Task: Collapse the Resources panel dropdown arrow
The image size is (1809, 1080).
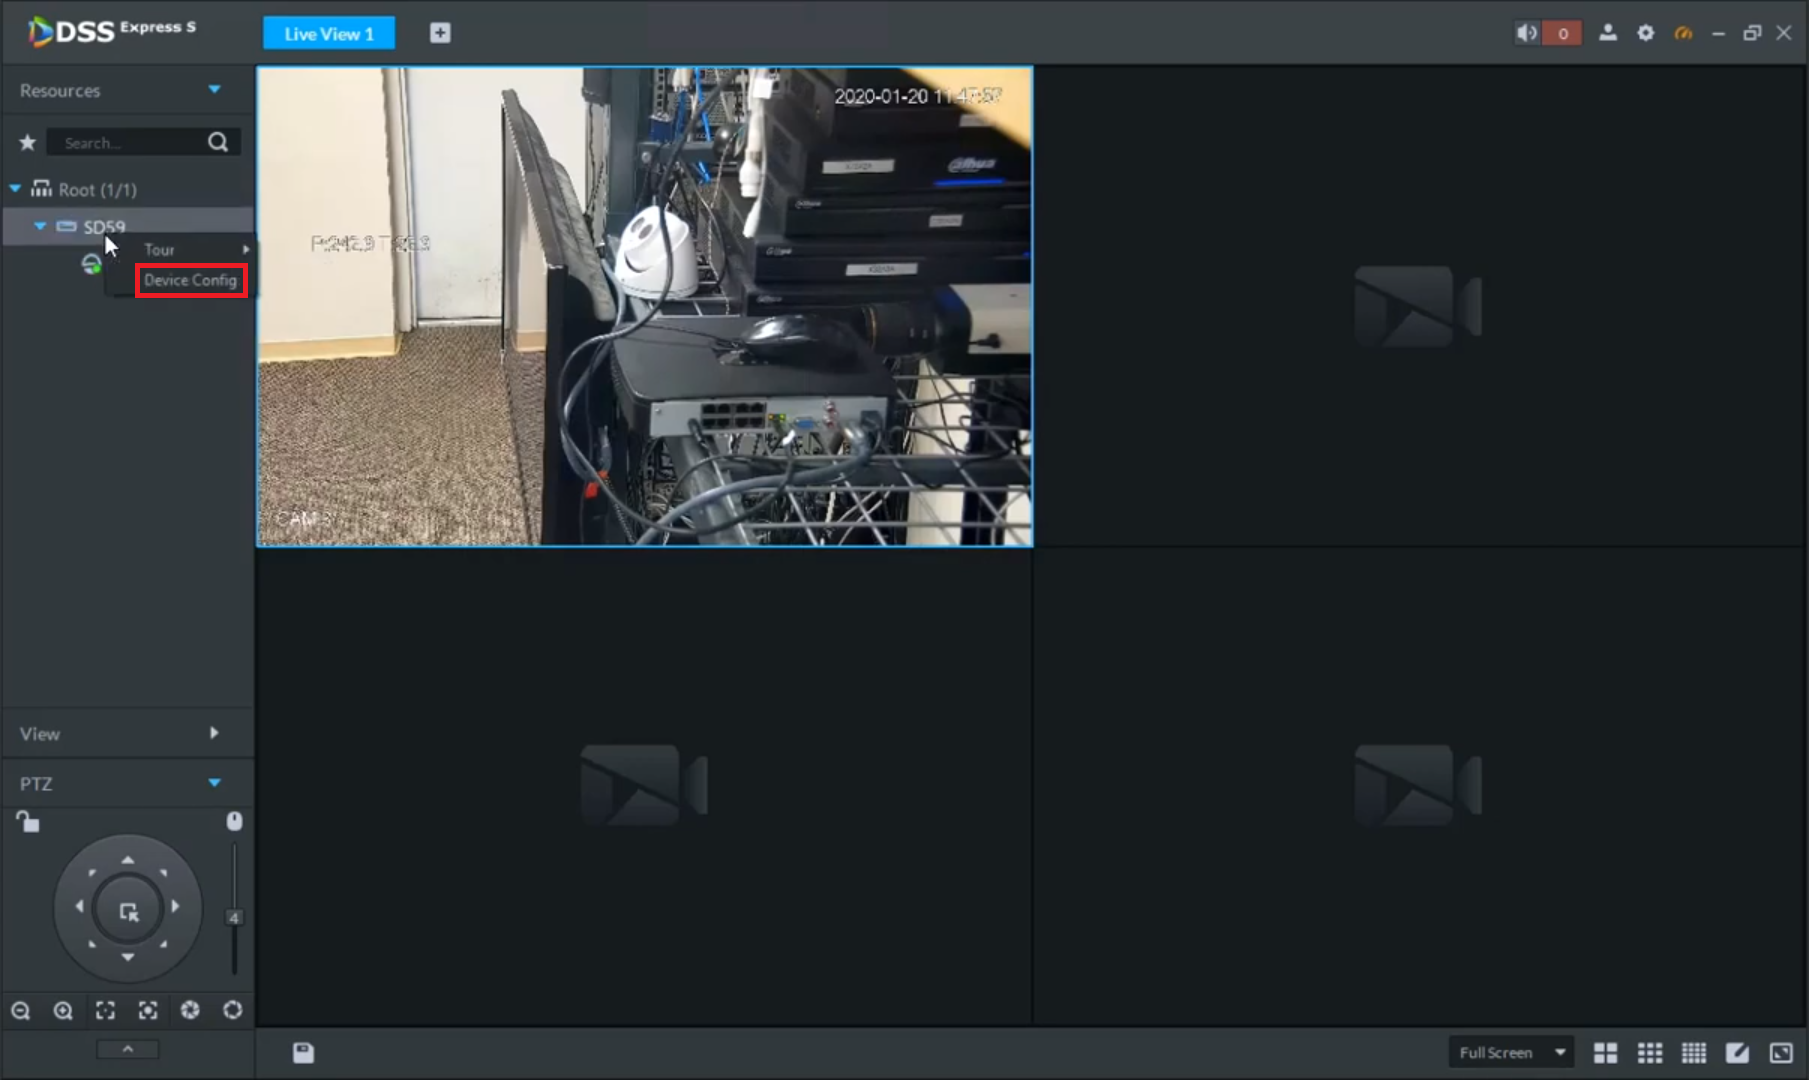Action: [214, 90]
